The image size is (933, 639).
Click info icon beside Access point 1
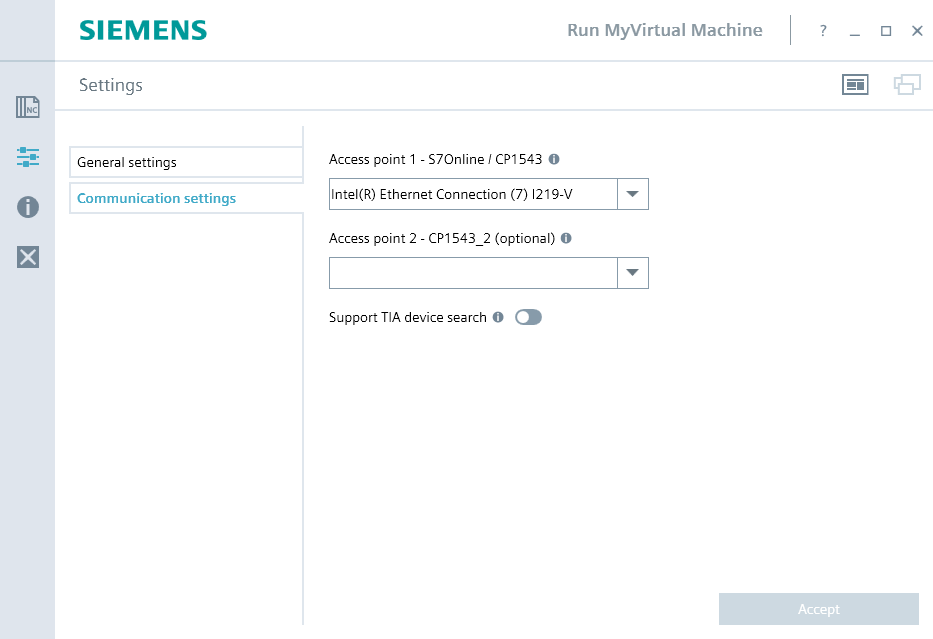point(554,159)
